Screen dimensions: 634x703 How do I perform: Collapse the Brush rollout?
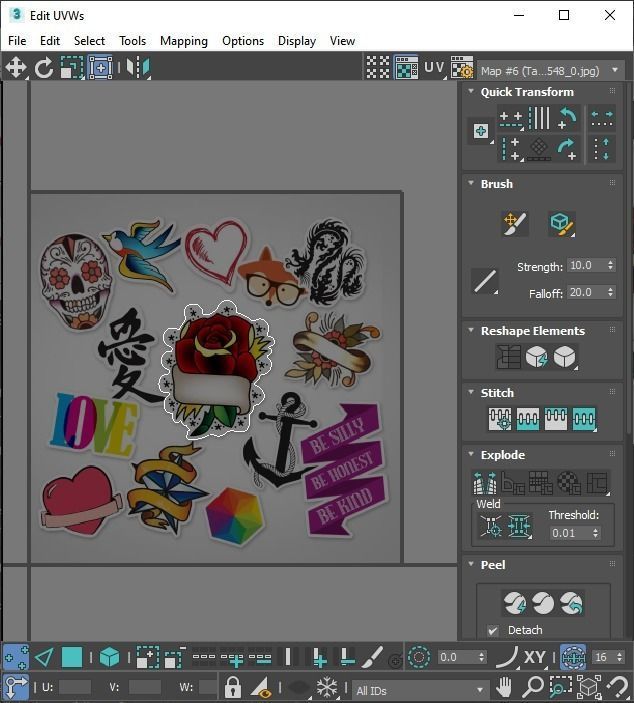coord(471,183)
